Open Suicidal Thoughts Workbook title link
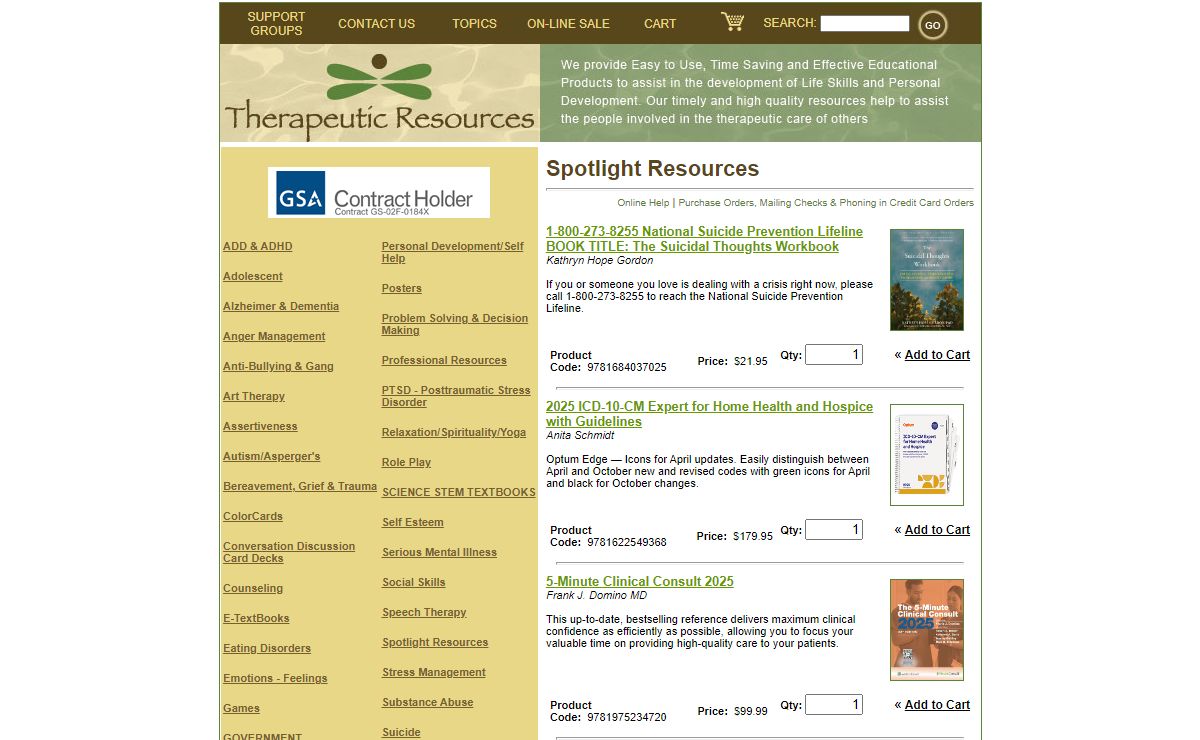Screen dimensions: 1200x740 coord(704,239)
